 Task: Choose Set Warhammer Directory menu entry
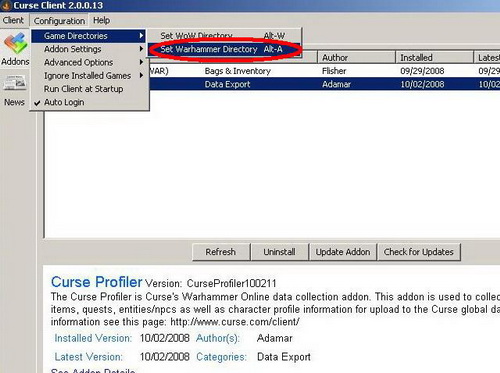pyautogui.click(x=224, y=49)
